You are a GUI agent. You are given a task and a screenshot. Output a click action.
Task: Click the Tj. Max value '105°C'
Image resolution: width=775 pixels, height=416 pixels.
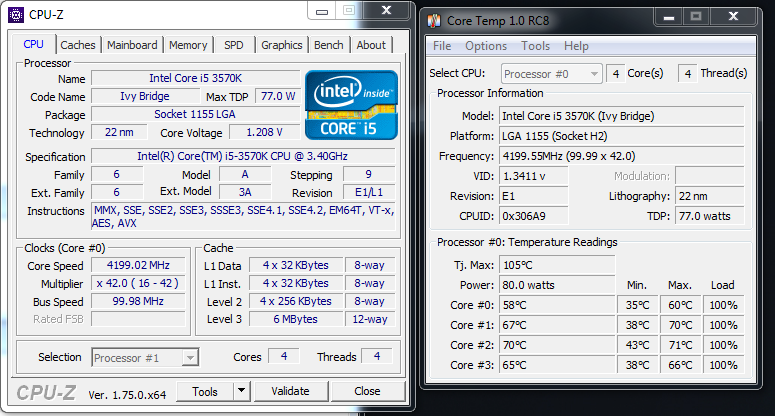557,265
